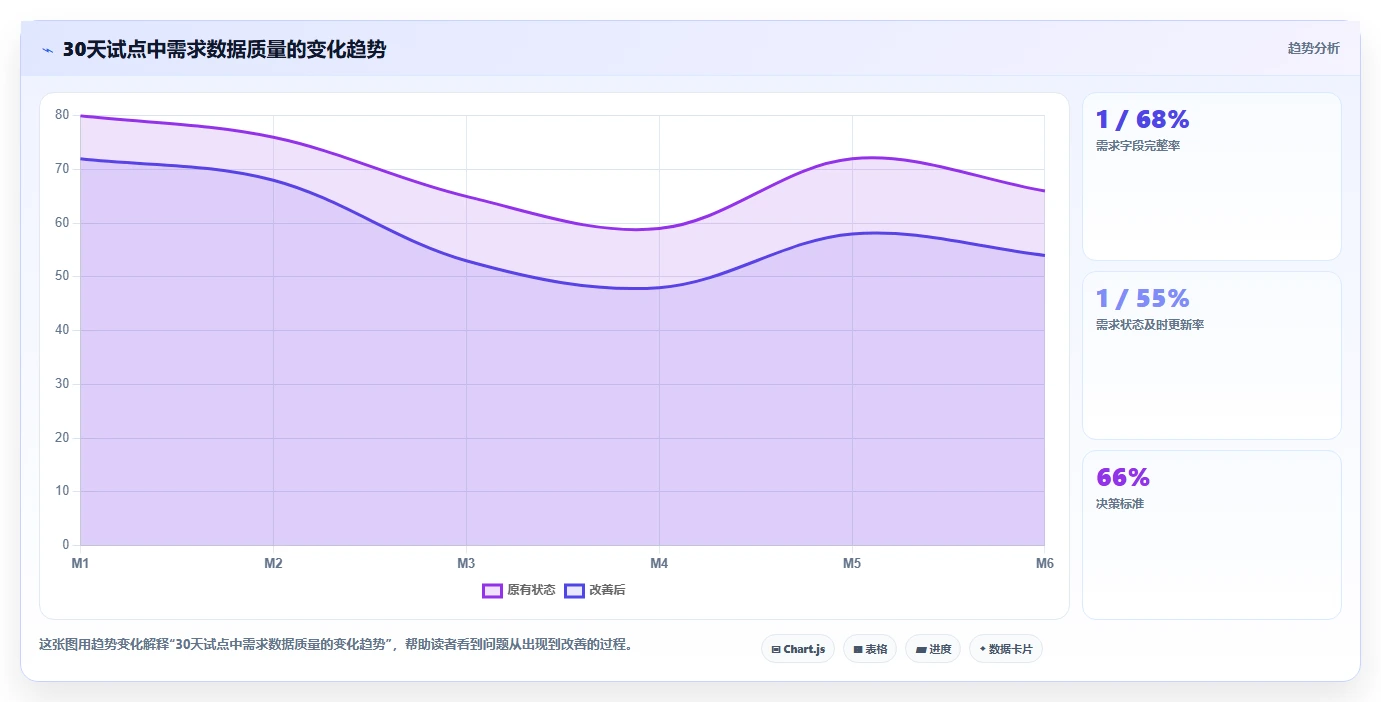Click the M2 axis label

tap(273, 563)
